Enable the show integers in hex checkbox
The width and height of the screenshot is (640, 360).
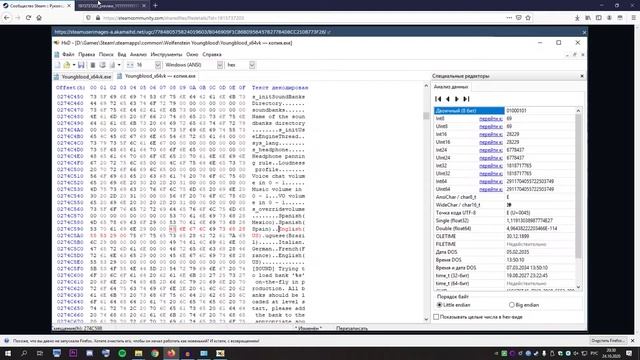click(436, 317)
